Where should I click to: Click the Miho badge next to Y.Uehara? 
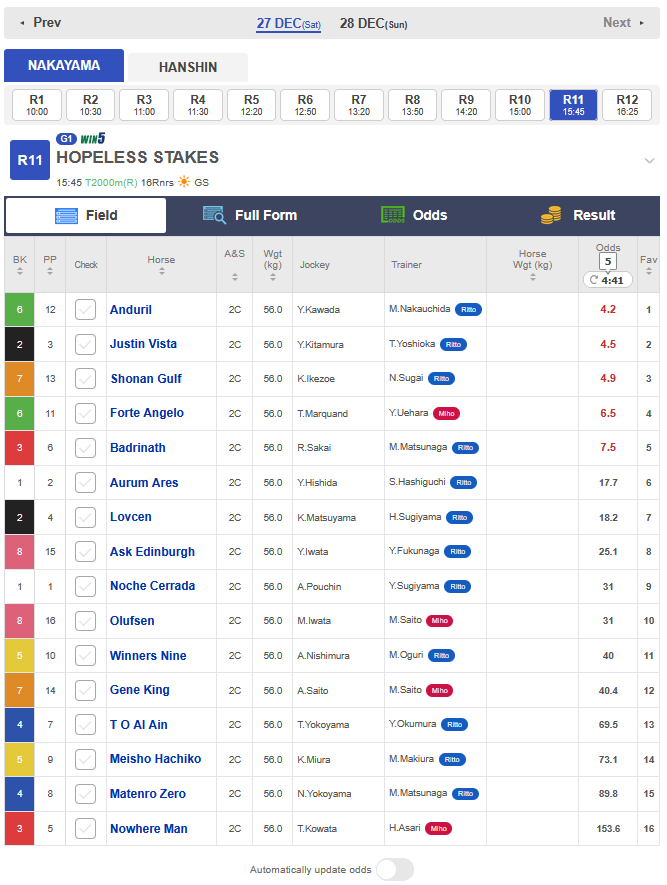[446, 414]
